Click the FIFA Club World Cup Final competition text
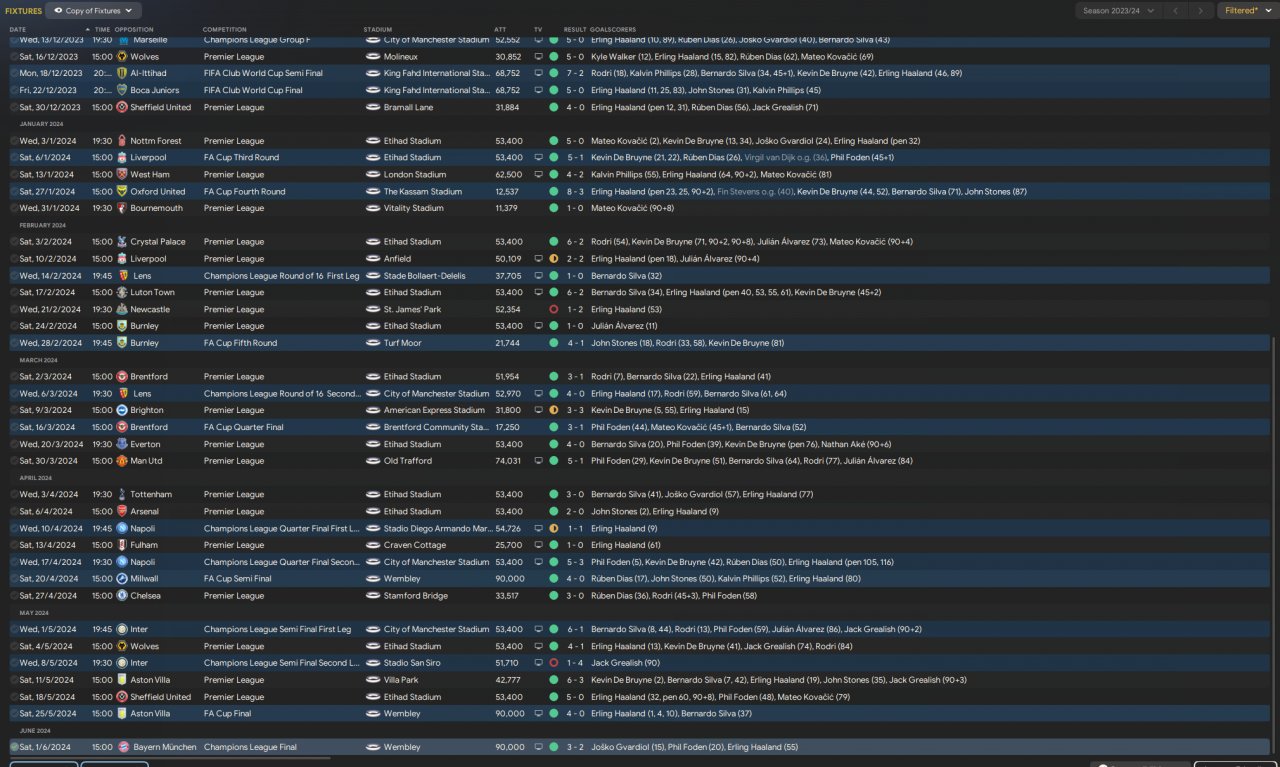The width and height of the screenshot is (1280, 767). 253,90
